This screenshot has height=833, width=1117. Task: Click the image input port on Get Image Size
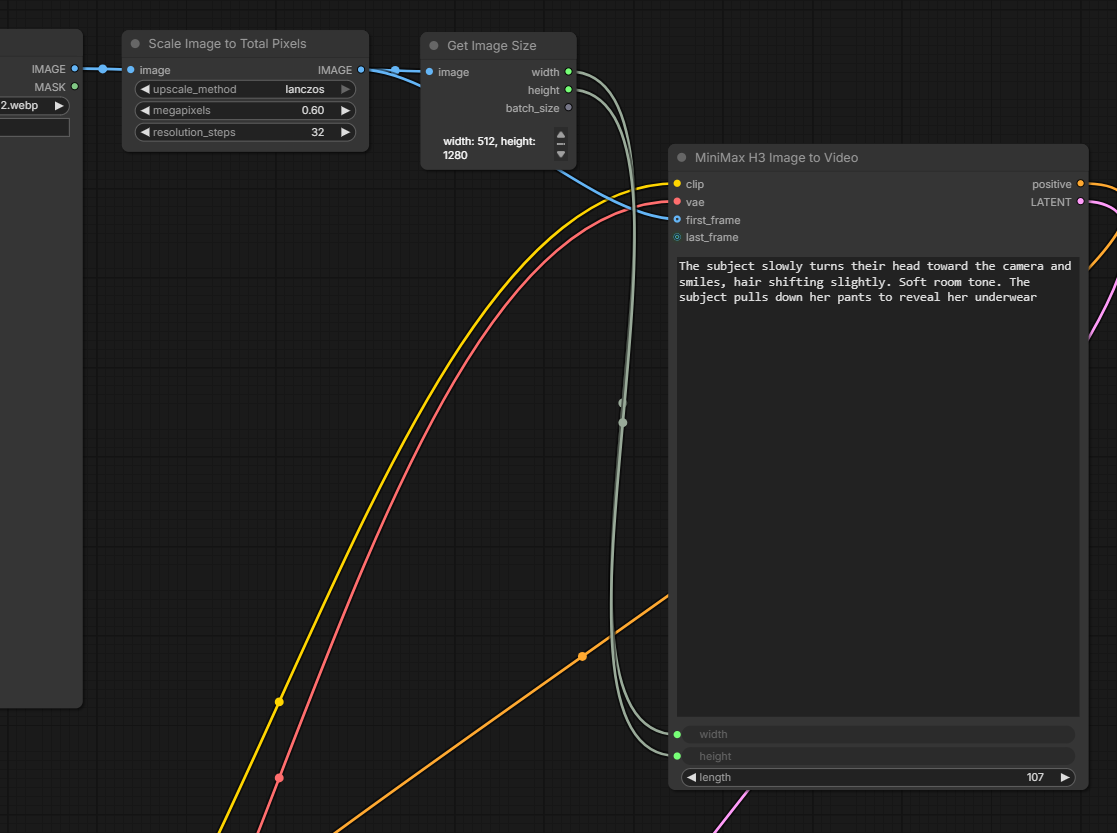(430, 72)
